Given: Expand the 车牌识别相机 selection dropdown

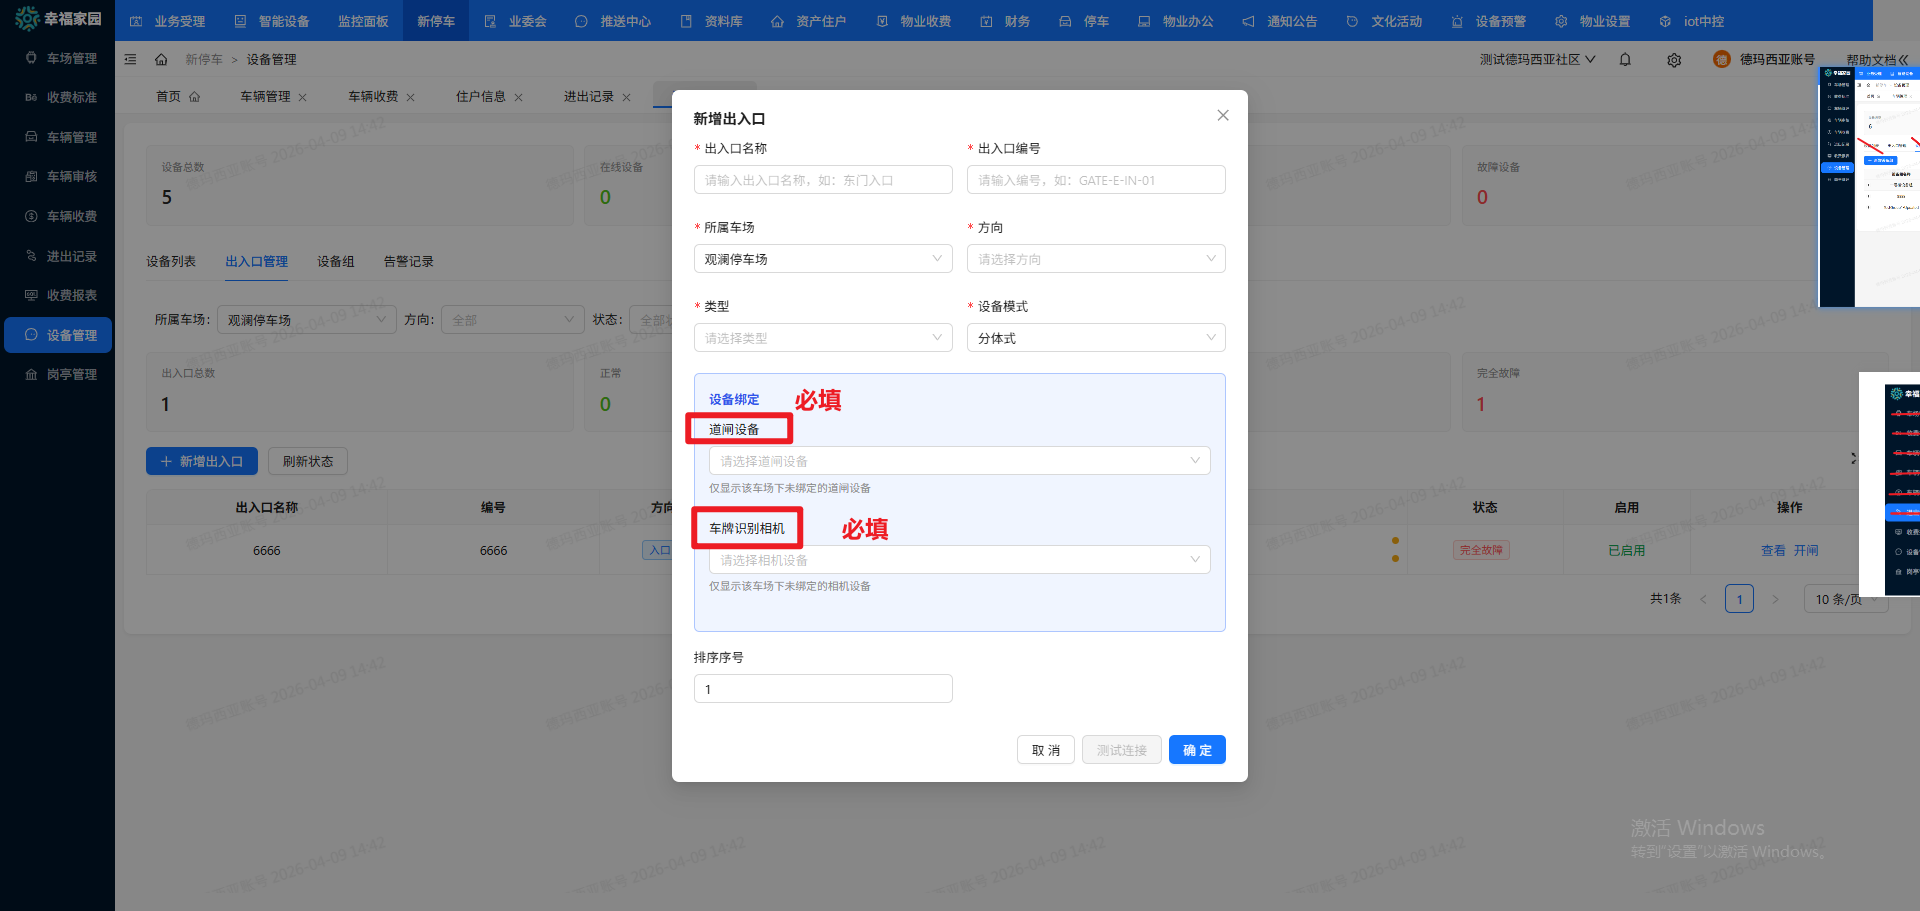Looking at the screenshot, I should pyautogui.click(x=959, y=560).
